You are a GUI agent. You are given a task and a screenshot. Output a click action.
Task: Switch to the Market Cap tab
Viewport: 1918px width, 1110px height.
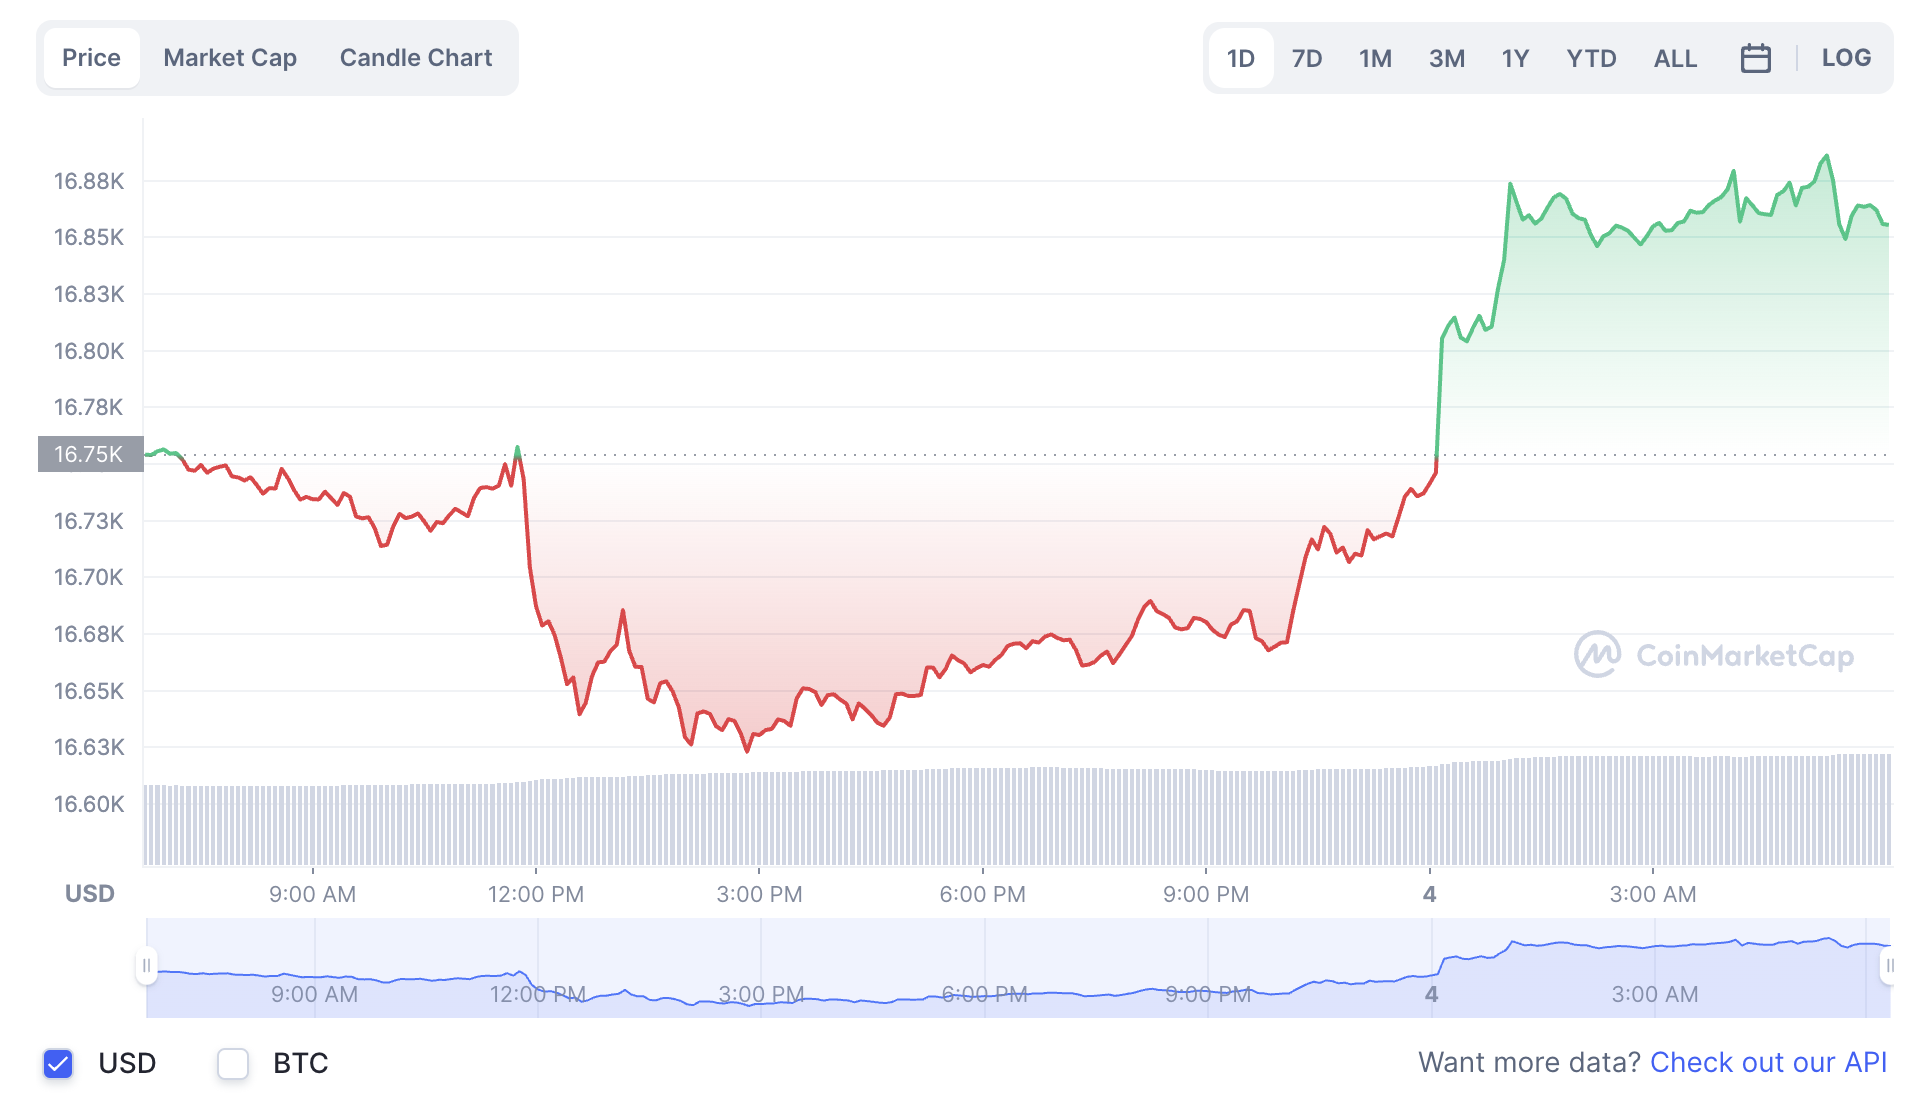click(230, 58)
